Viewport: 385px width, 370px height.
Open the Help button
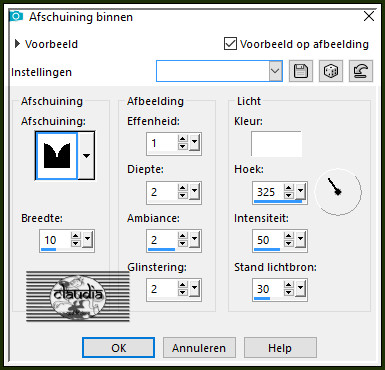(280, 348)
